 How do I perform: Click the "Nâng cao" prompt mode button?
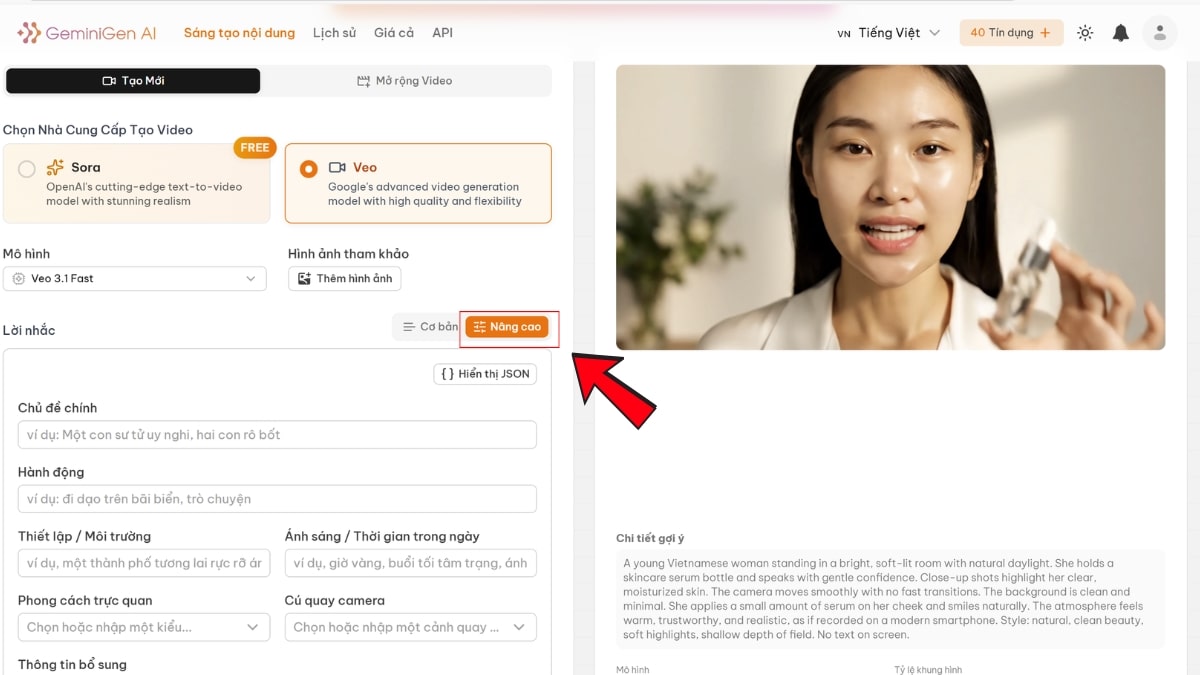point(507,326)
